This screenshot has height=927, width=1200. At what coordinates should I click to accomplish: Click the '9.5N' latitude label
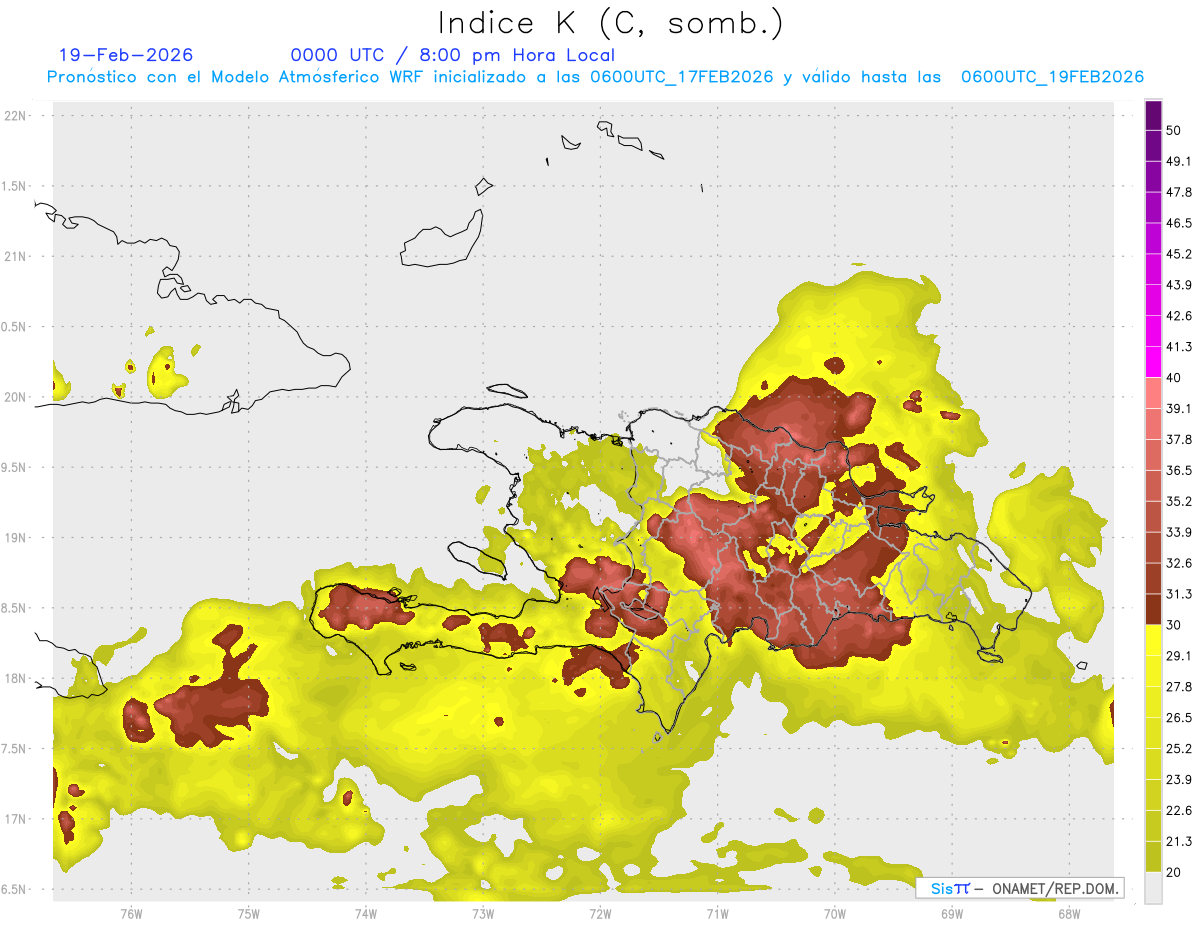(x=13, y=467)
